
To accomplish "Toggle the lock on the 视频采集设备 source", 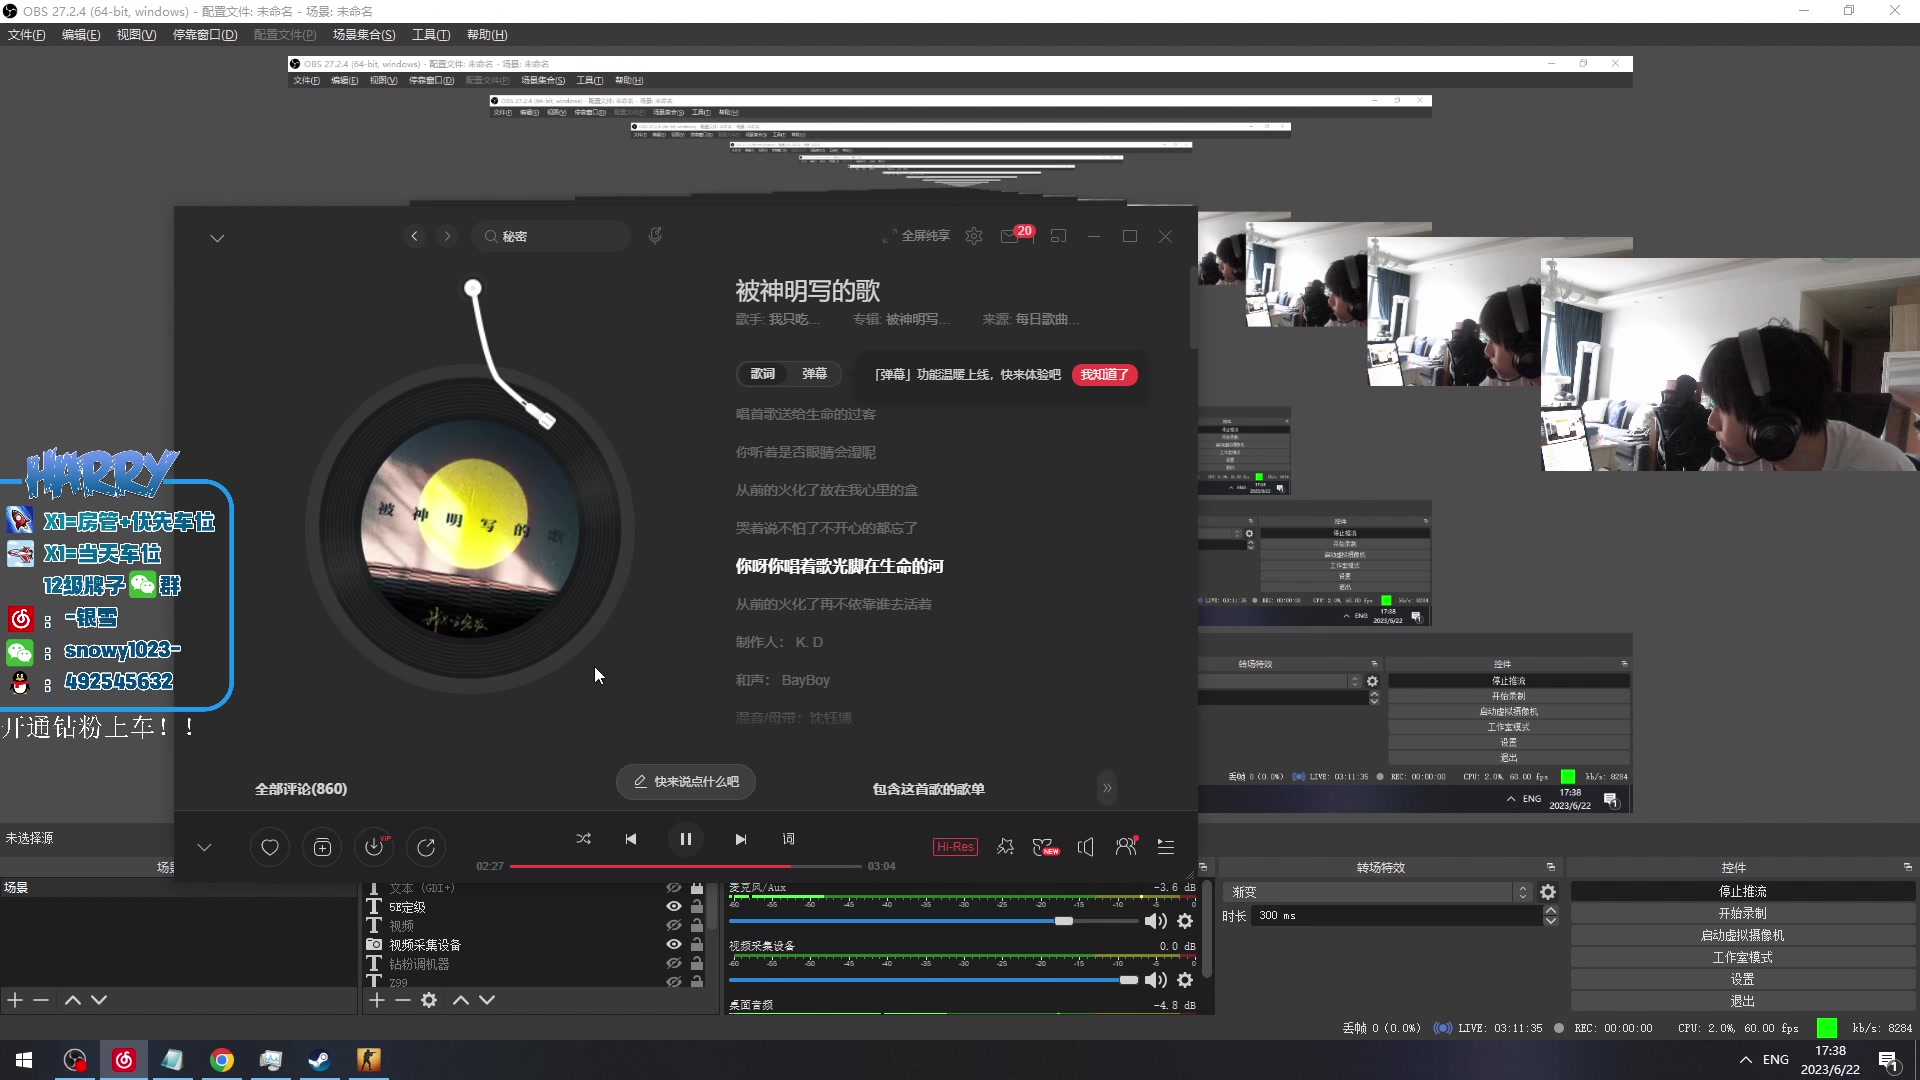I will click(697, 945).
